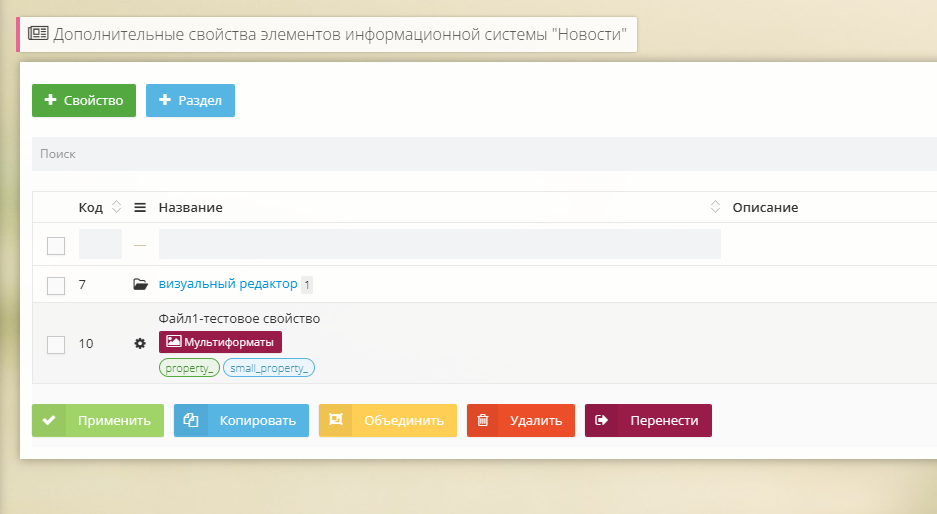Check the box for row code 10
The image size is (937, 514).
[56, 344]
